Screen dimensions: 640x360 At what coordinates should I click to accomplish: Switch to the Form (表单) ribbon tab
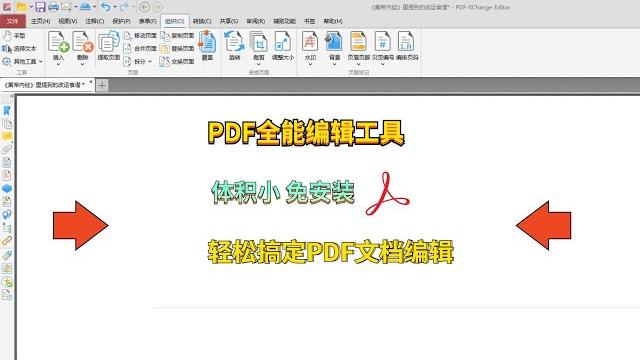point(148,21)
